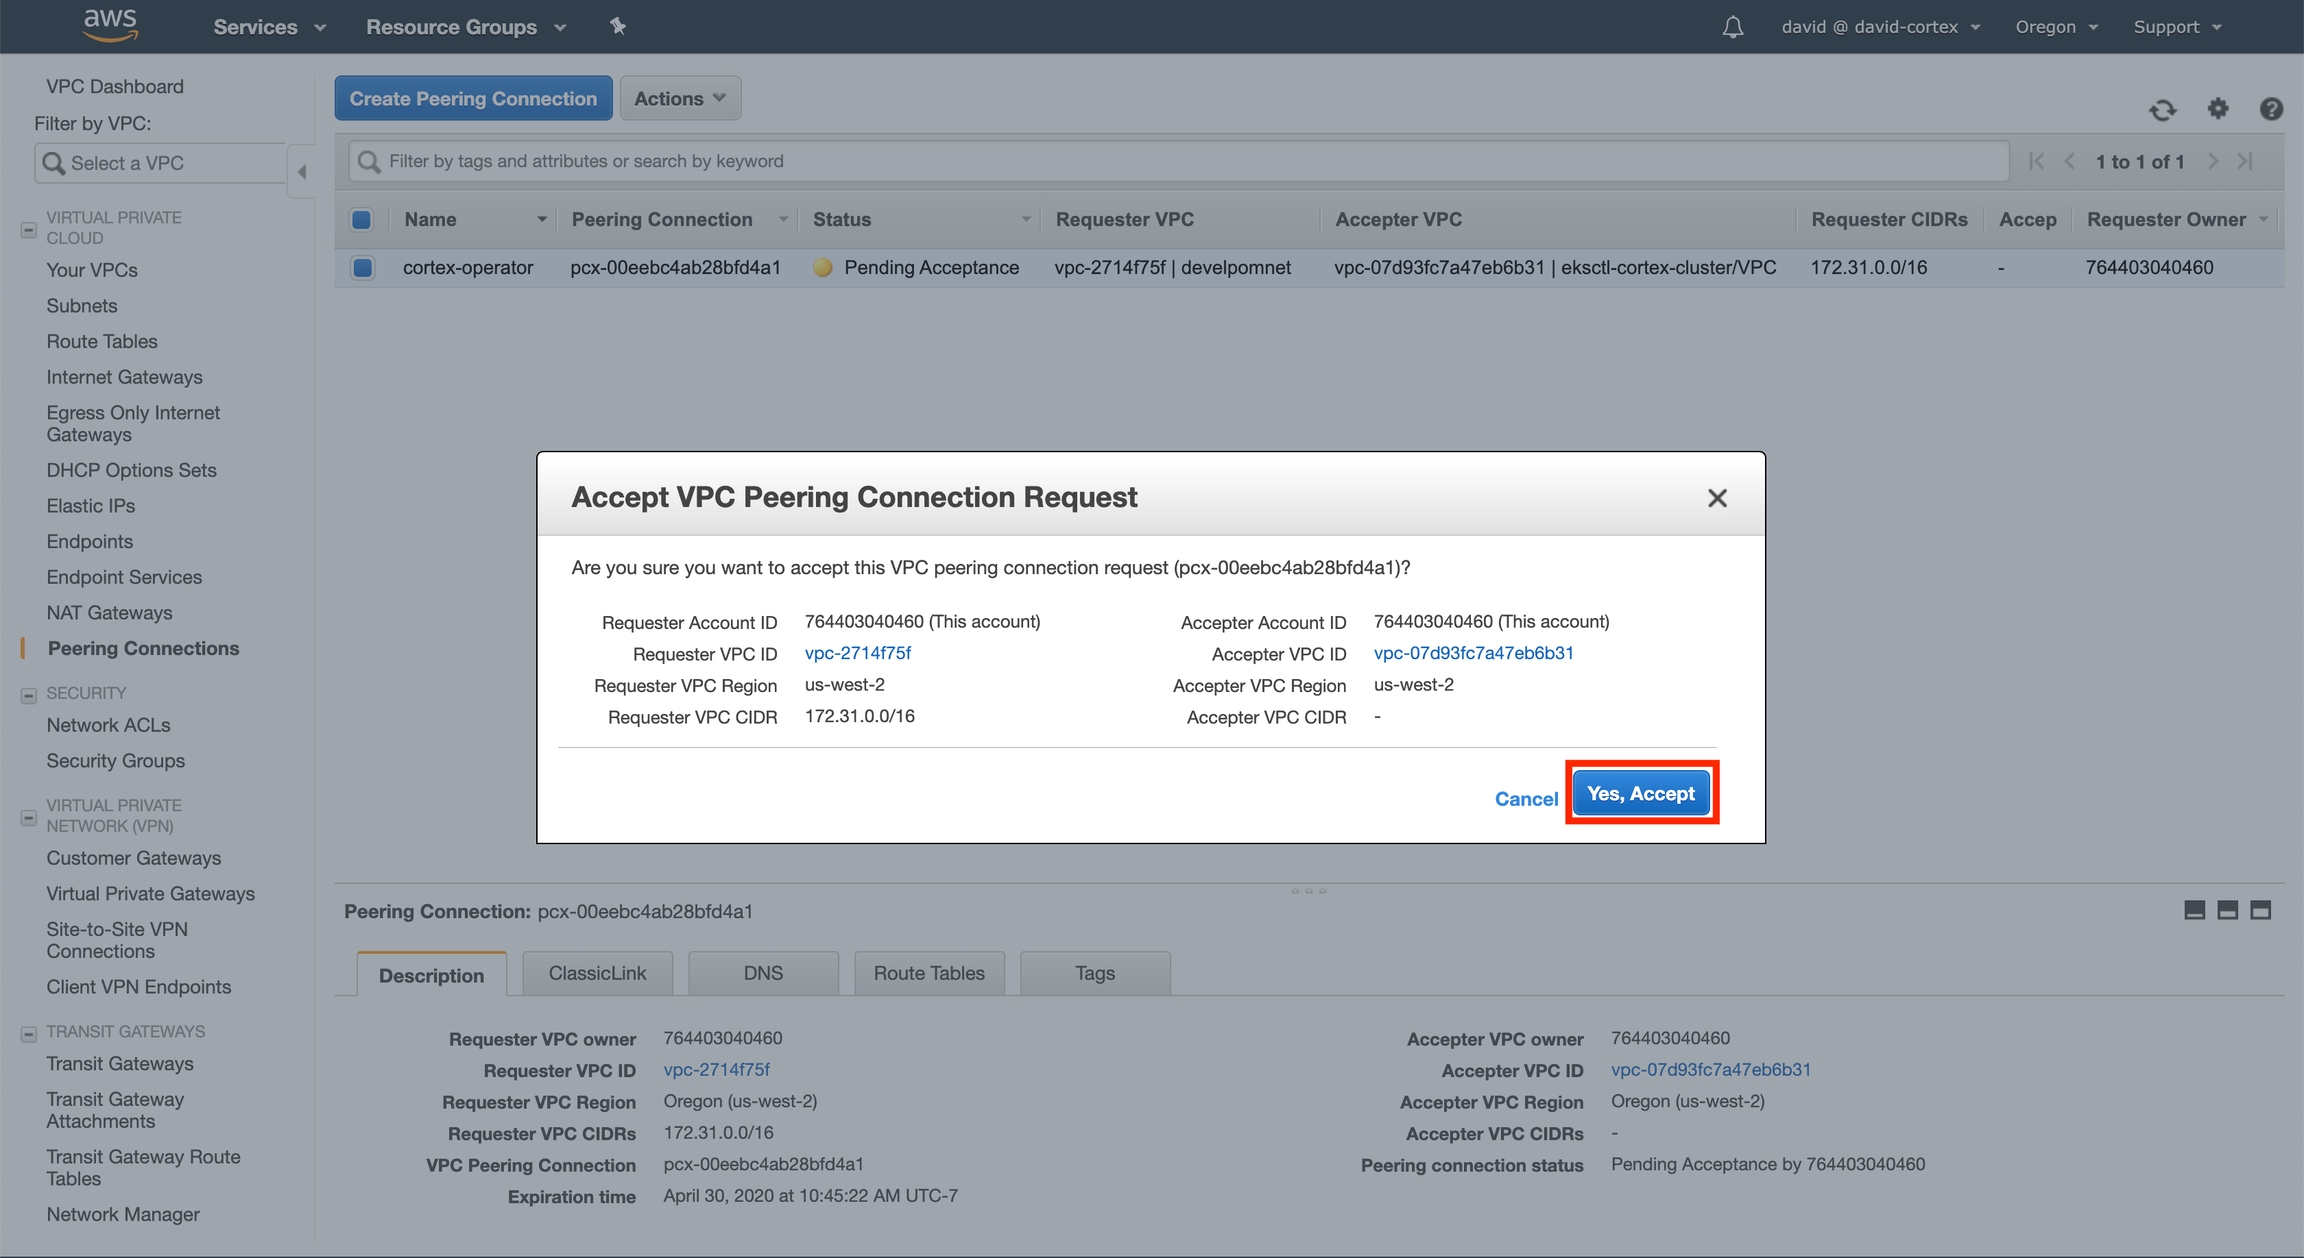Click the pin shortcut icon in header

point(618,27)
